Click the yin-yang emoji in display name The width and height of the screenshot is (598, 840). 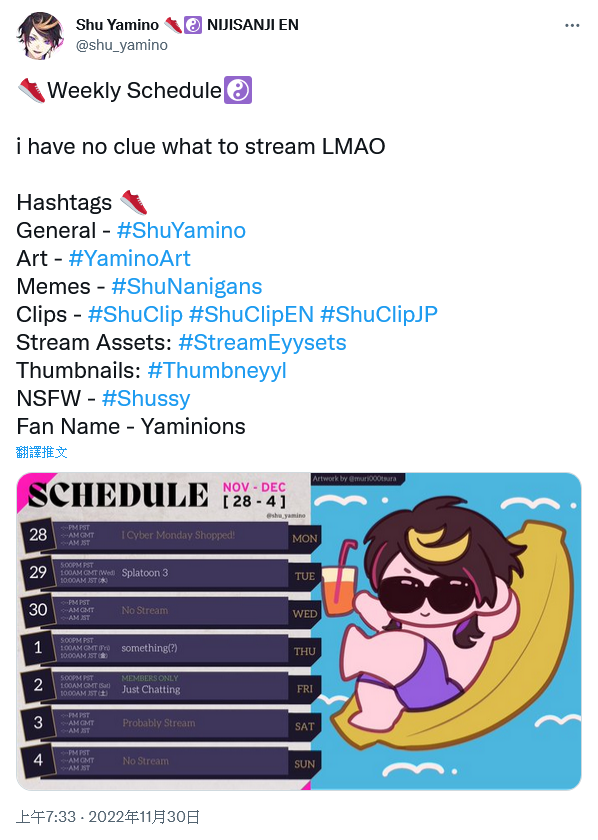point(193,25)
